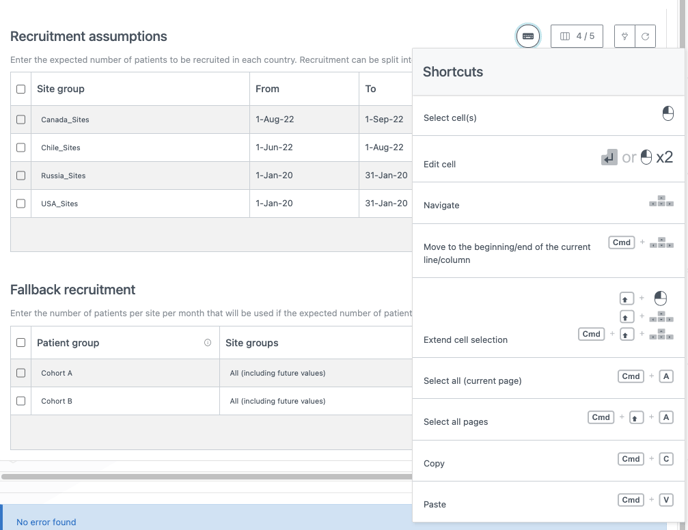
Task: Open the 4 / 5 columns selector
Action: click(x=577, y=37)
